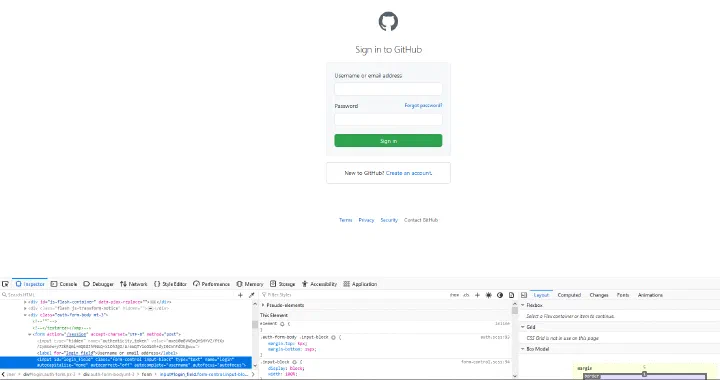The height and width of the screenshot is (380, 720).
Task: Switch to the Inspector tab
Action: coord(30,284)
